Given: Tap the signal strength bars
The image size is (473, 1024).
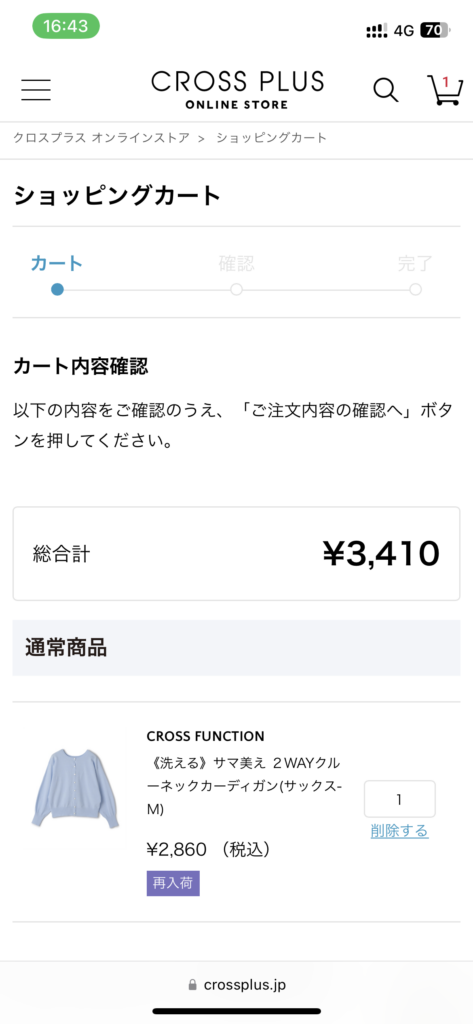Looking at the screenshot, I should (x=377, y=30).
